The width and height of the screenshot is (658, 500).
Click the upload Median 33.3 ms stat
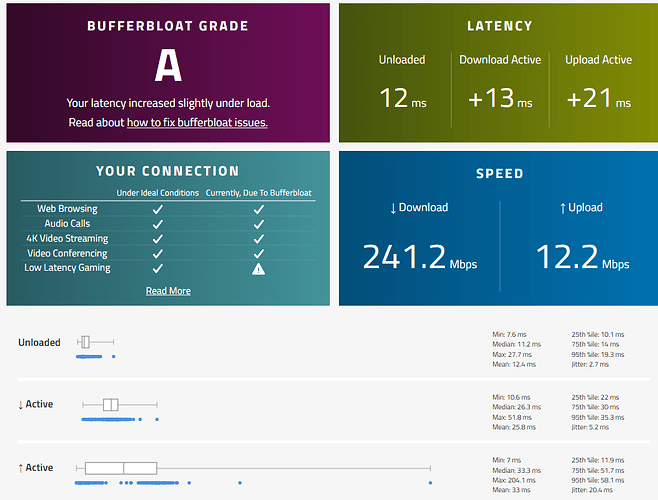(x=517, y=471)
